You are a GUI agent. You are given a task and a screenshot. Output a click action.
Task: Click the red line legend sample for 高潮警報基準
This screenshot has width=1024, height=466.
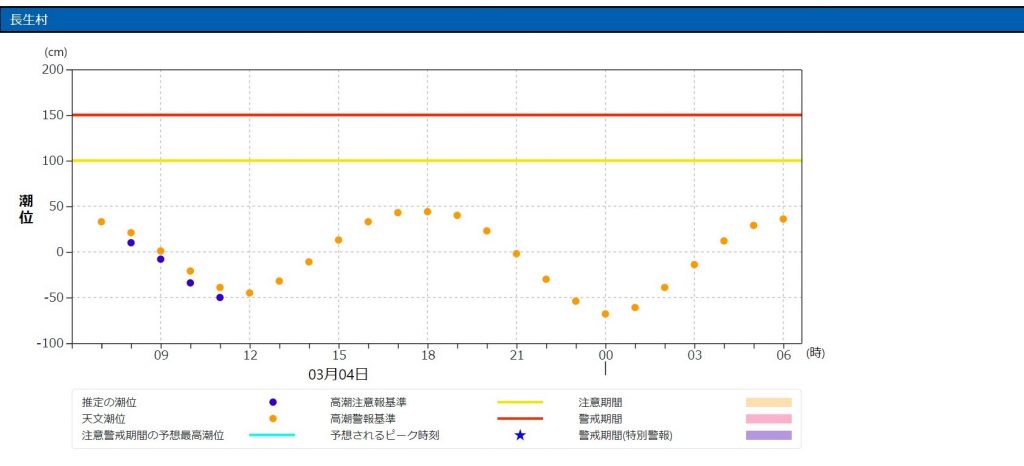(520, 418)
